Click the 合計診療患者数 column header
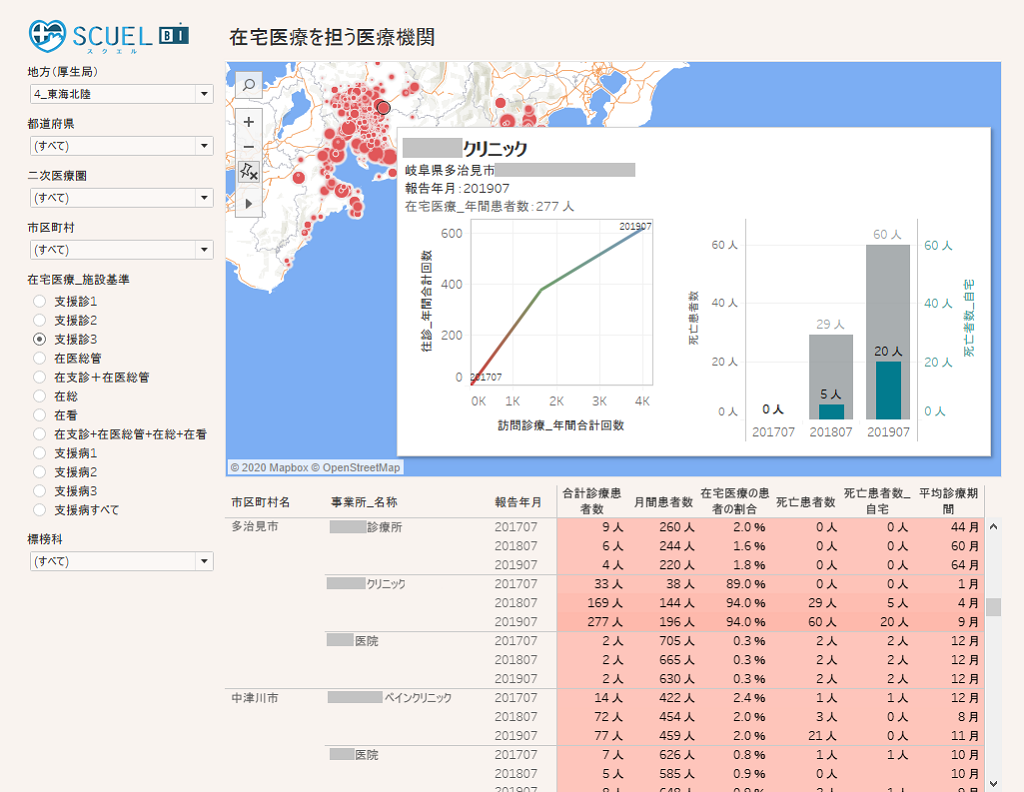 (591, 501)
